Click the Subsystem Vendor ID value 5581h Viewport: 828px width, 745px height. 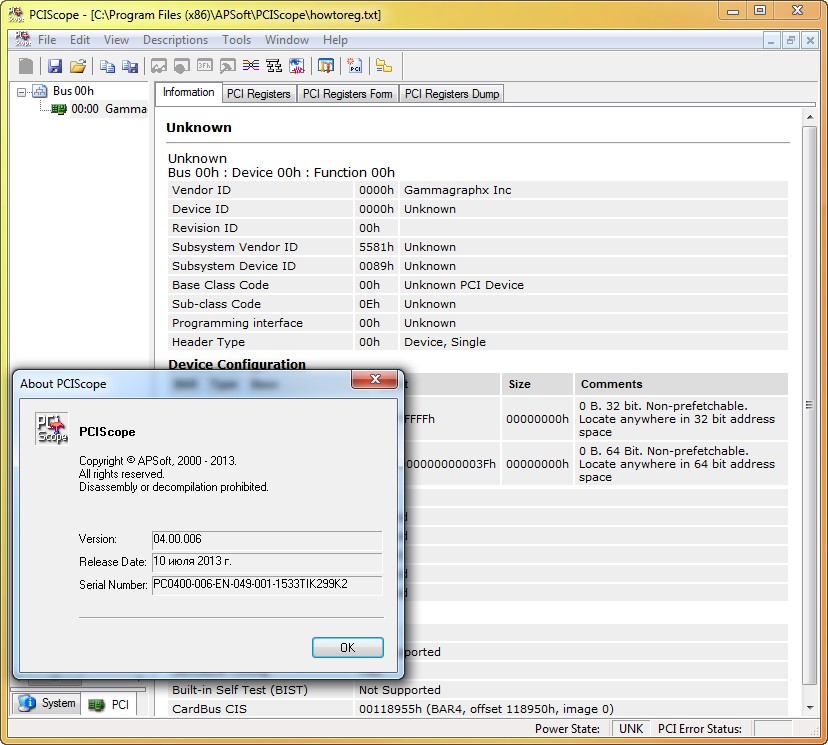coord(376,247)
